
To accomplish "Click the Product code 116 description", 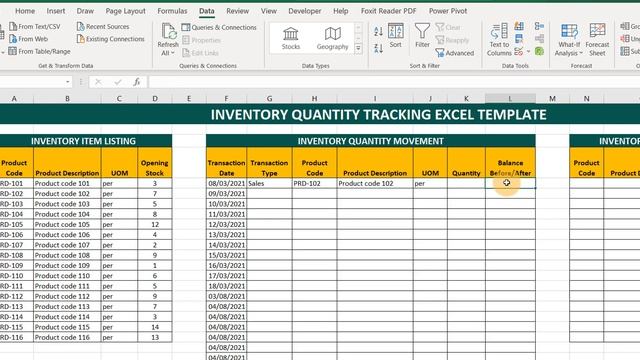I will click(x=67, y=337).
